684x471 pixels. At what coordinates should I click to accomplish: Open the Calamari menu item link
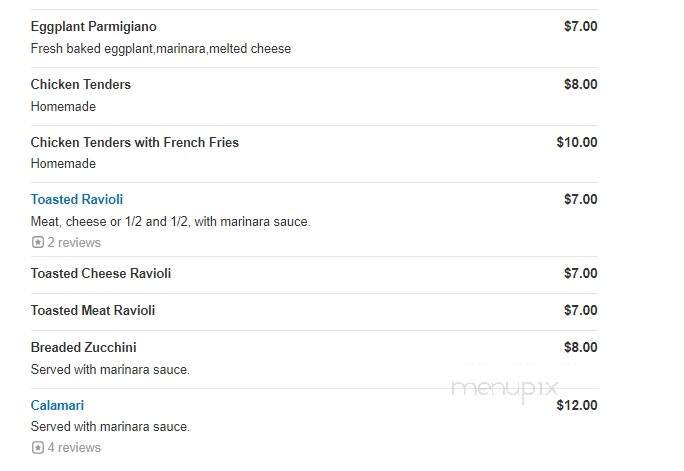tap(57, 406)
